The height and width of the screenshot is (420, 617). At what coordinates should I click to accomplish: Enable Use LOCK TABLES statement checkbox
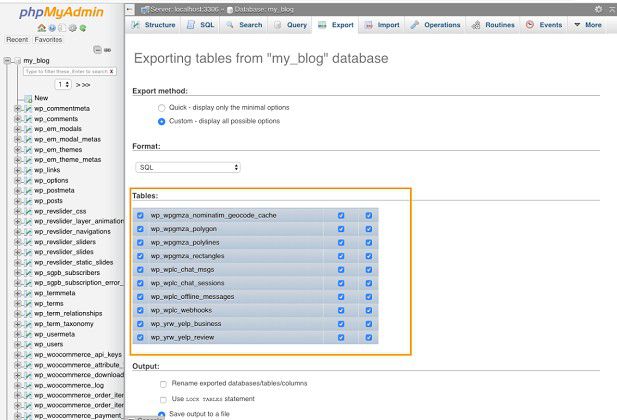click(163, 400)
